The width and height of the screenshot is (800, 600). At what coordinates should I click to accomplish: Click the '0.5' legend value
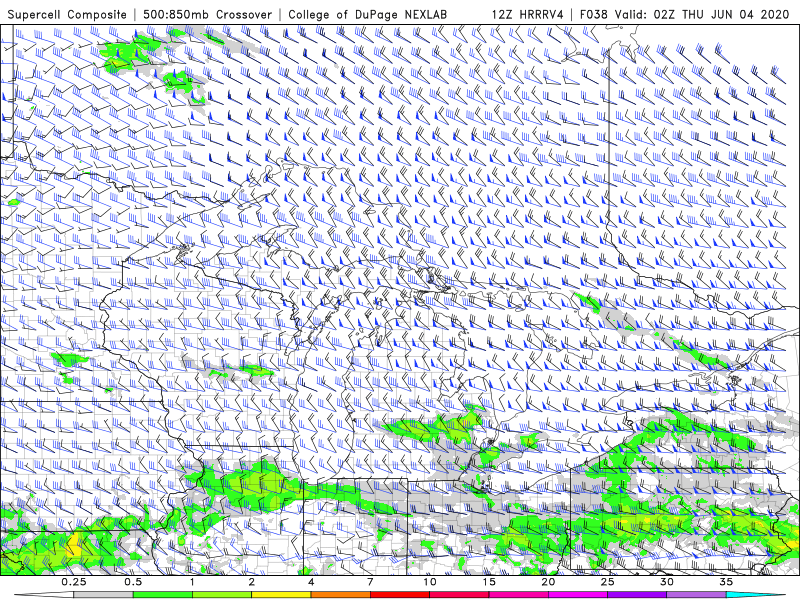click(133, 582)
